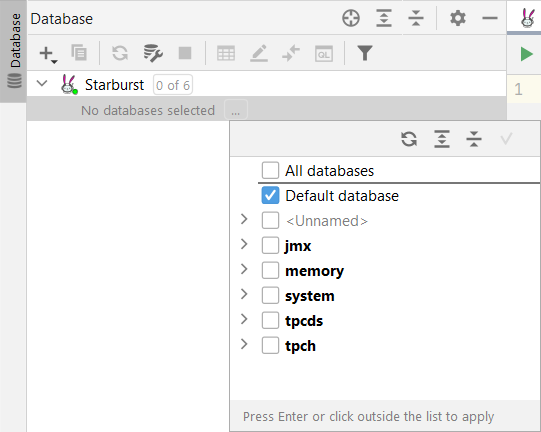This screenshot has width=541, height=432.
Task: Click the Stop square icon
Action: pos(185,53)
